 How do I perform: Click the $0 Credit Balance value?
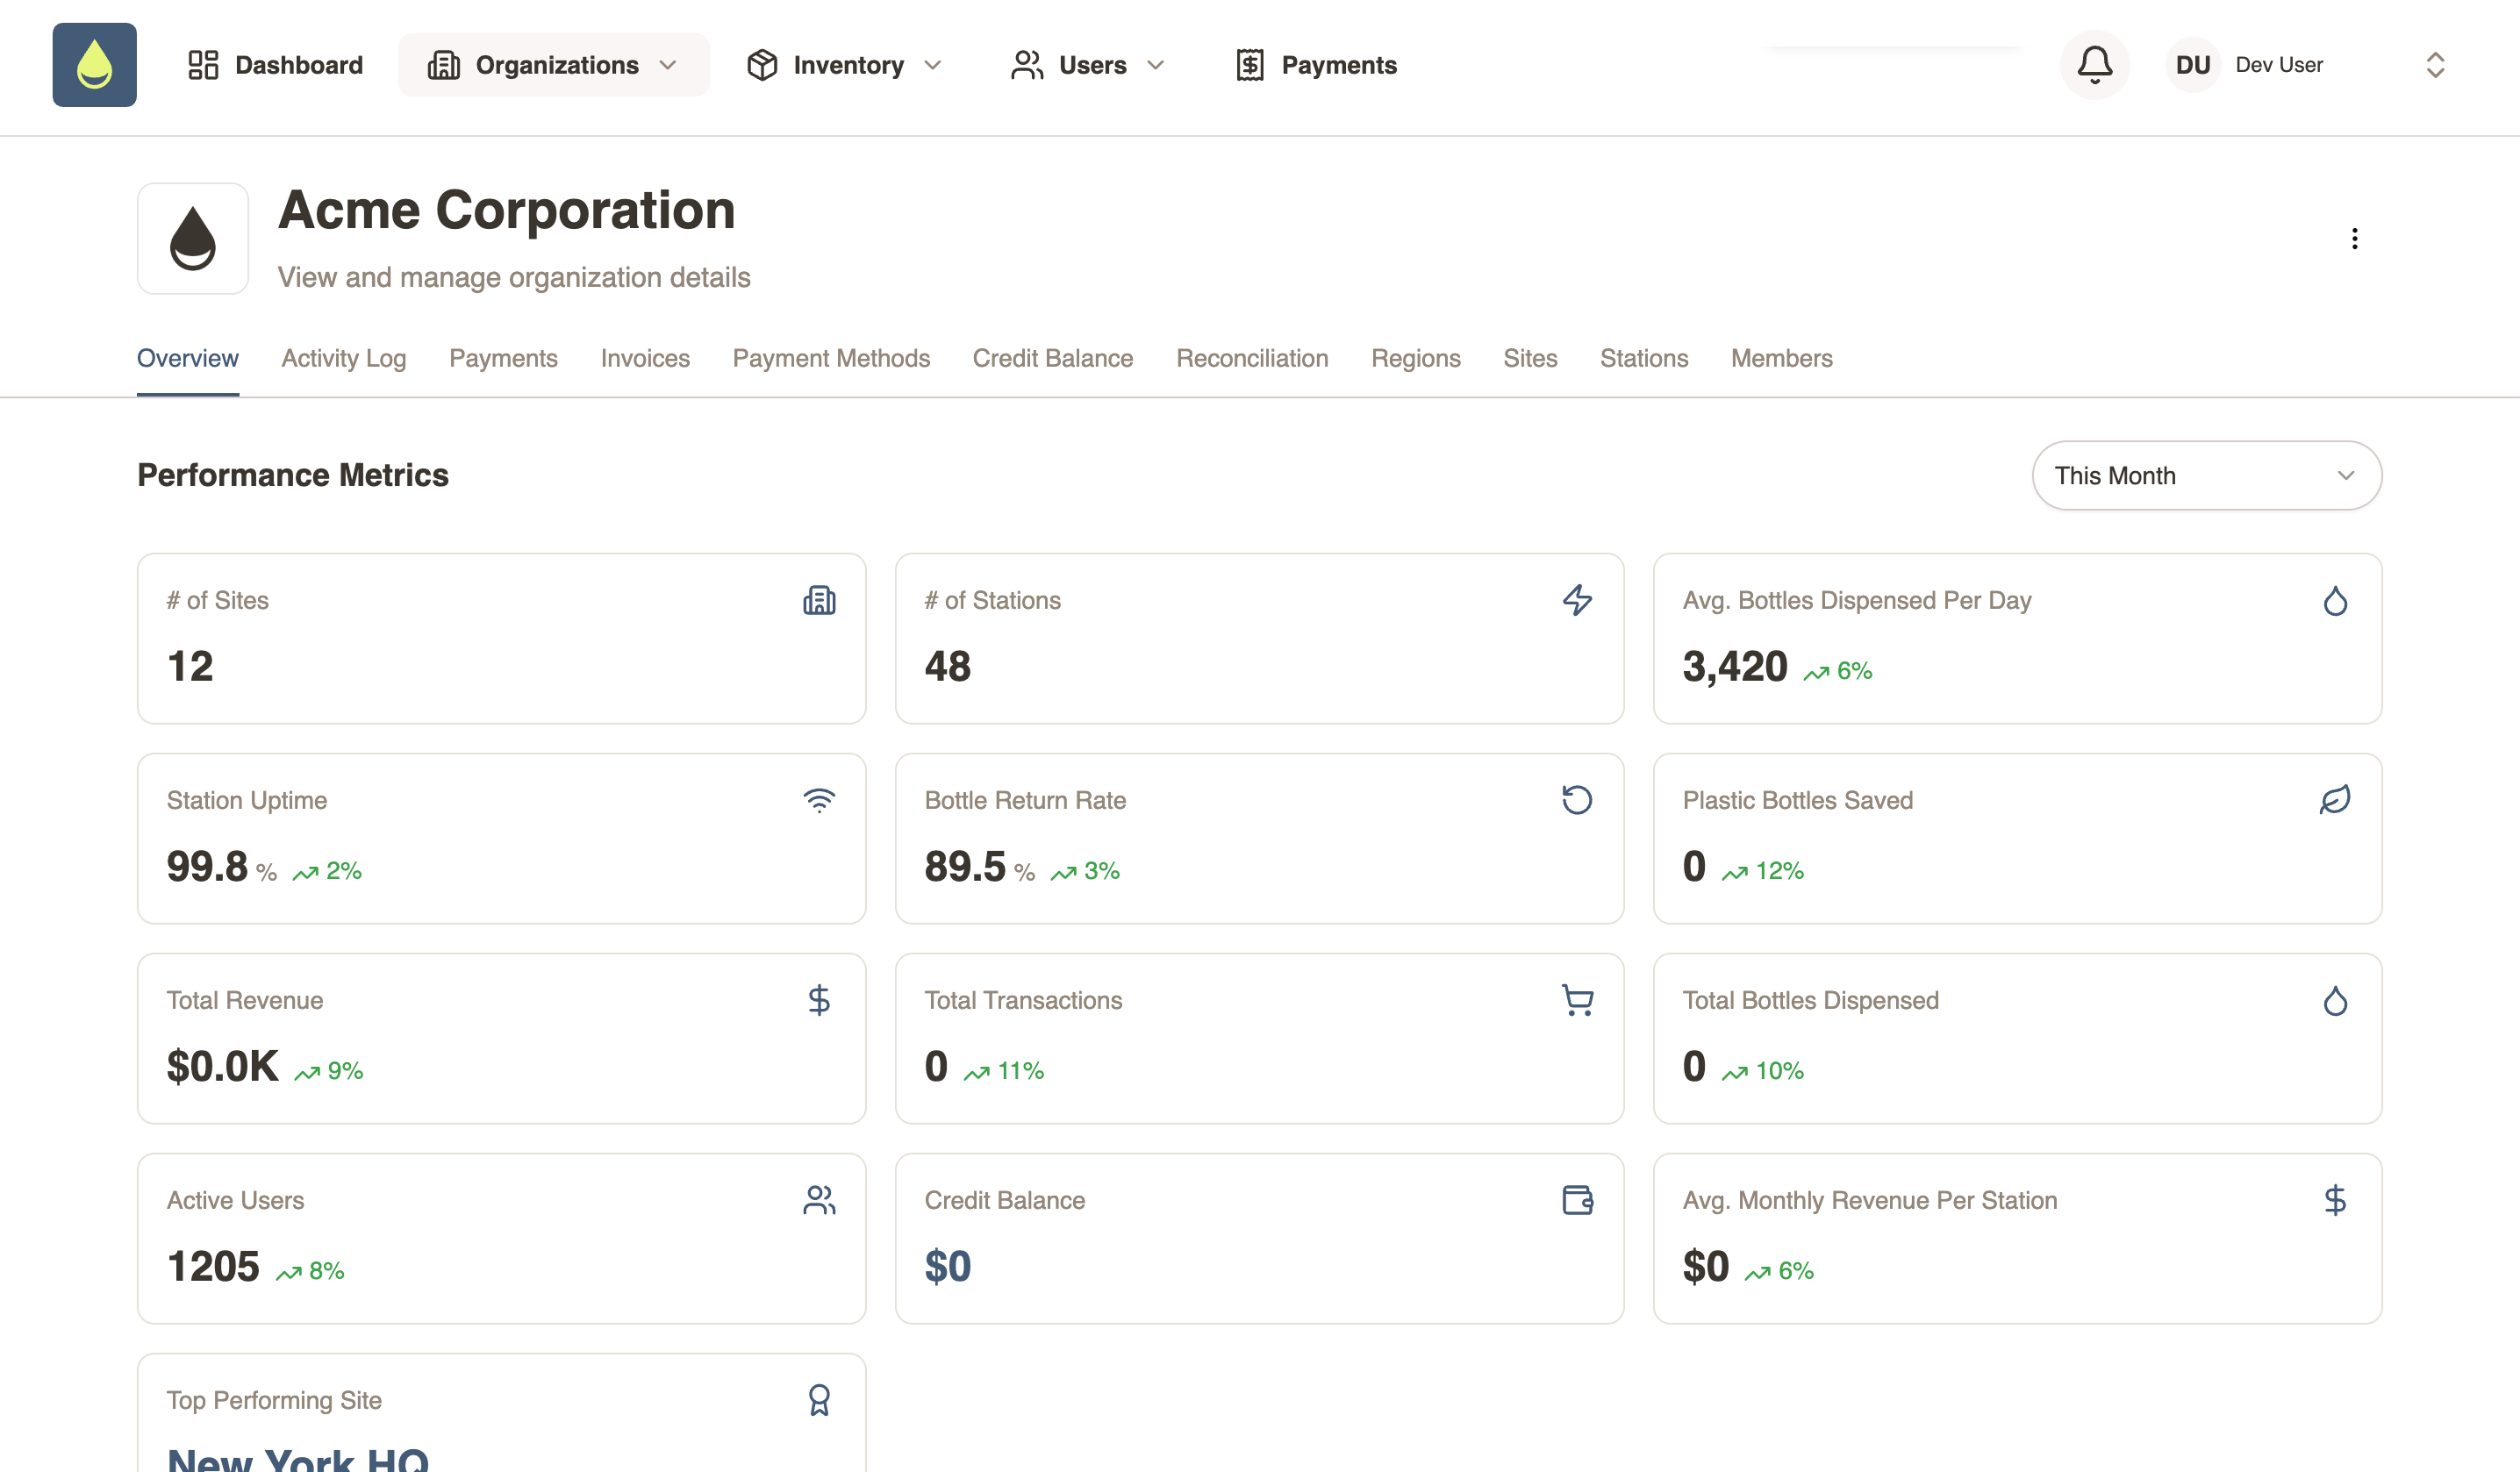(x=948, y=1266)
